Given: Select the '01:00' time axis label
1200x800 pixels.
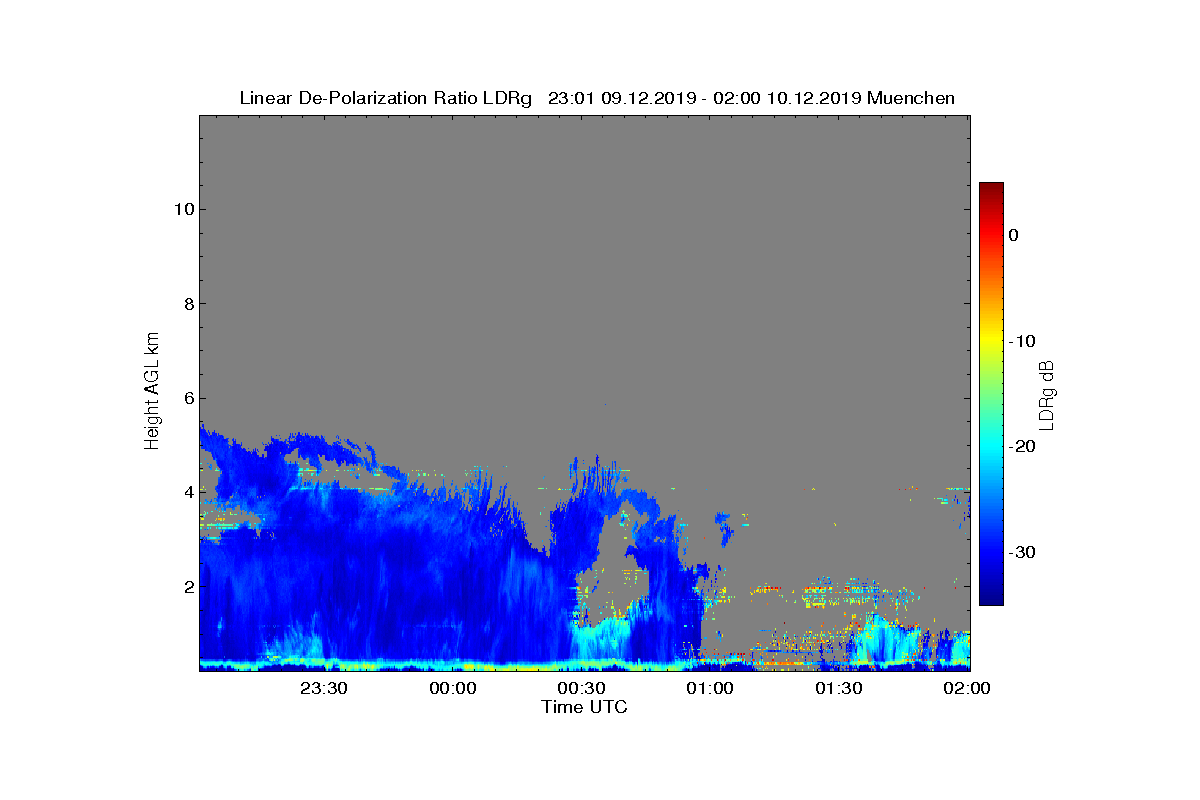Looking at the screenshot, I should click(x=711, y=689).
